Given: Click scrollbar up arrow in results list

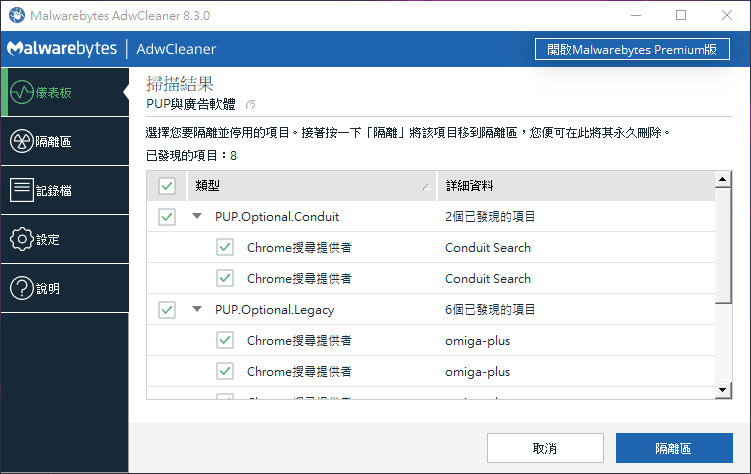Looking at the screenshot, I should 723,180.
